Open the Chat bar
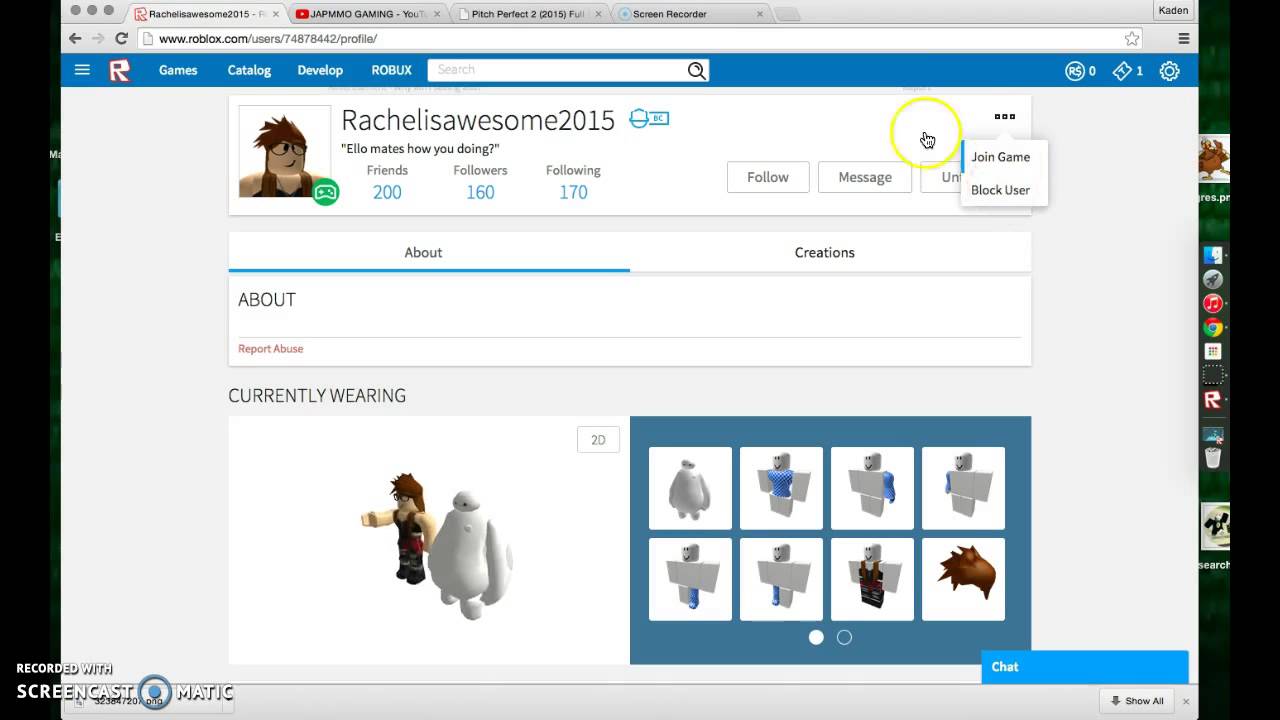The image size is (1280, 720). (1085, 667)
